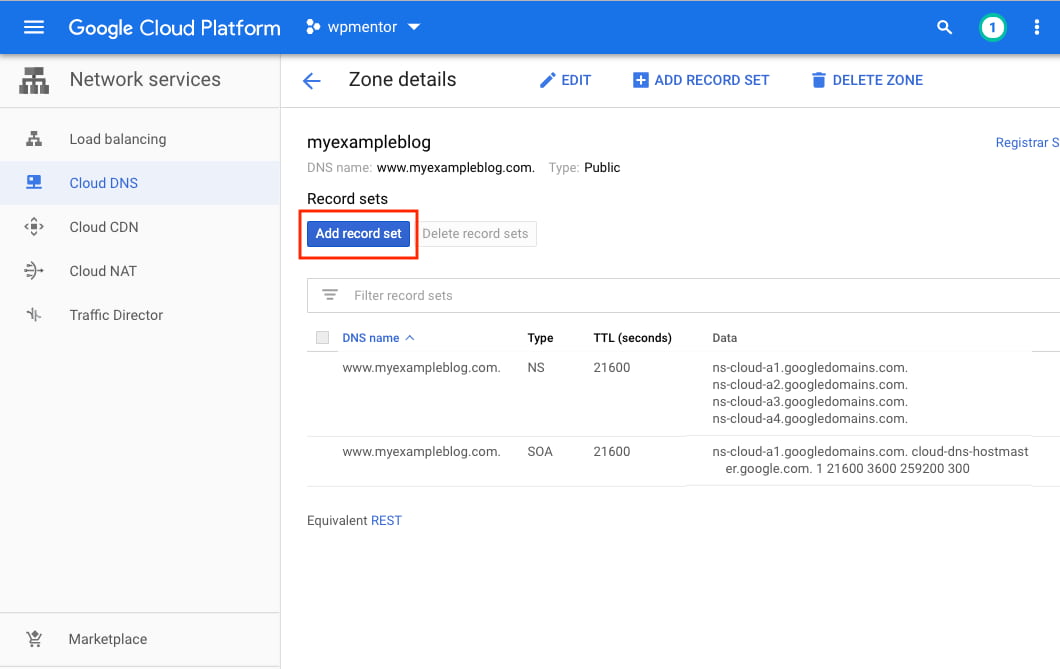Click ns-cloud-a1.googledomains.com. in NS row

point(810,368)
